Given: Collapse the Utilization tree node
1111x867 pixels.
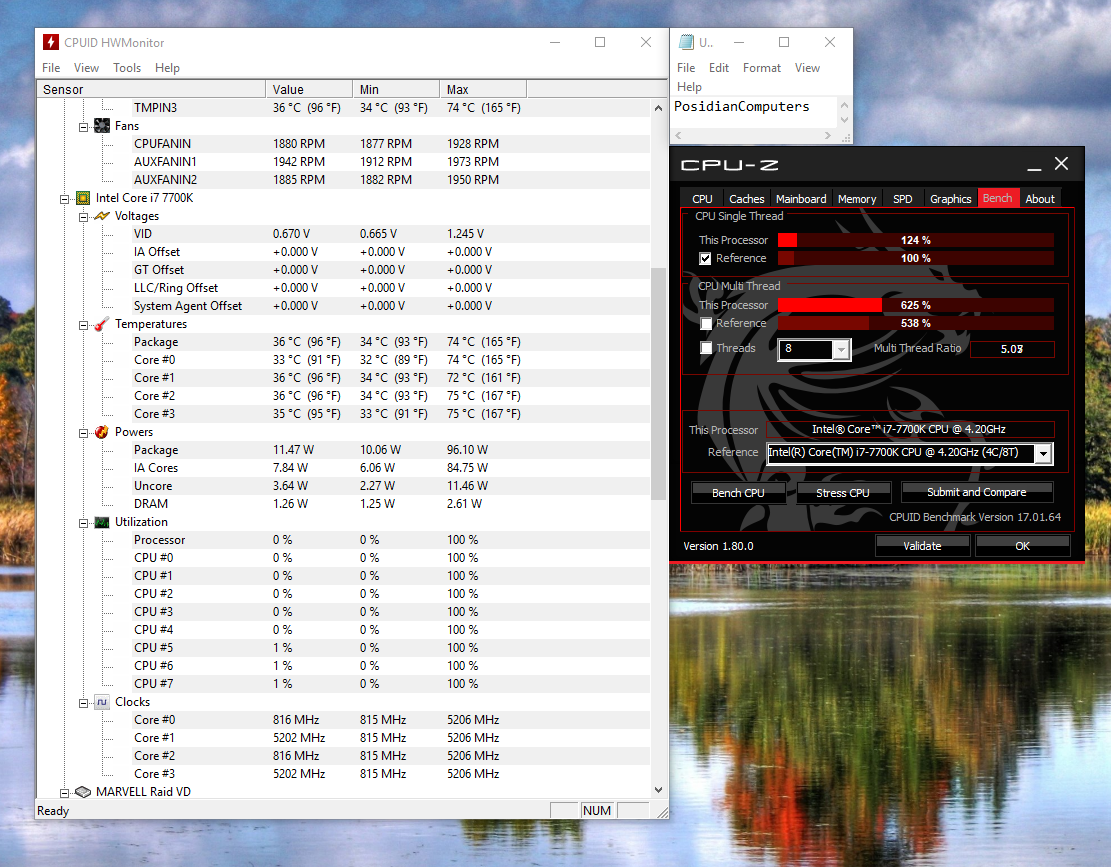Looking at the screenshot, I should point(84,523).
